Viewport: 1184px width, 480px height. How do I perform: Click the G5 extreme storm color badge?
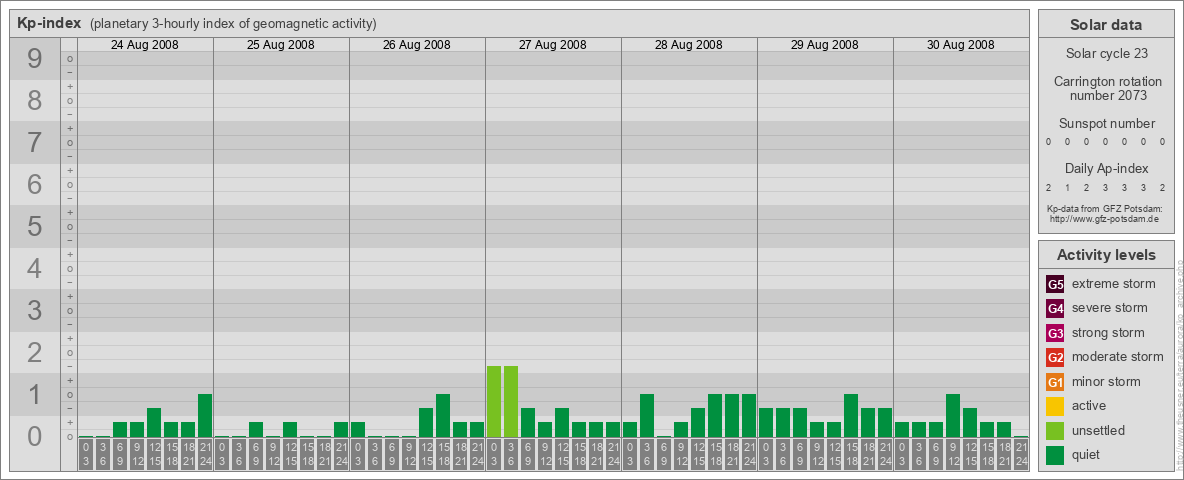point(1055,285)
